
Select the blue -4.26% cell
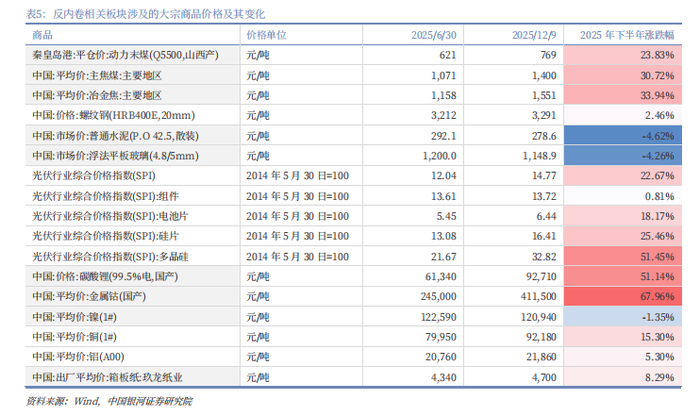(623, 156)
